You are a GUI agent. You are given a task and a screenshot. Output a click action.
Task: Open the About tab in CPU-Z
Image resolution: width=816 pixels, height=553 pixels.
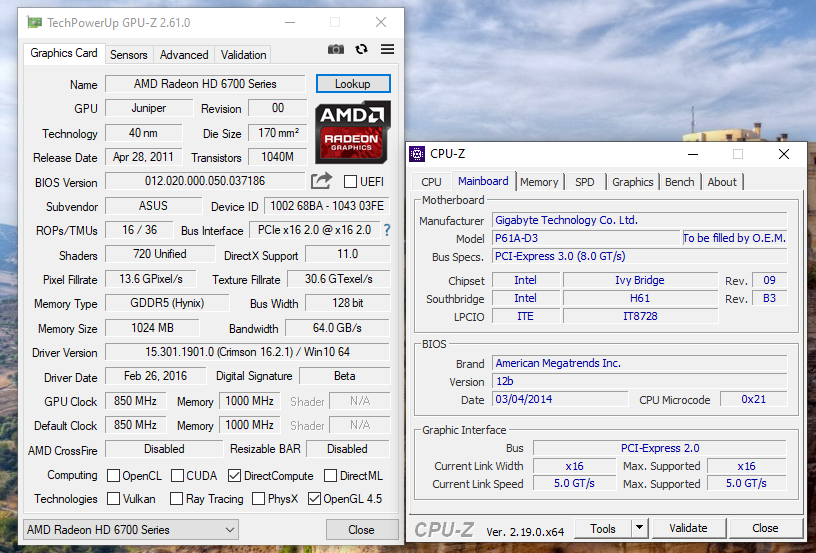[722, 182]
